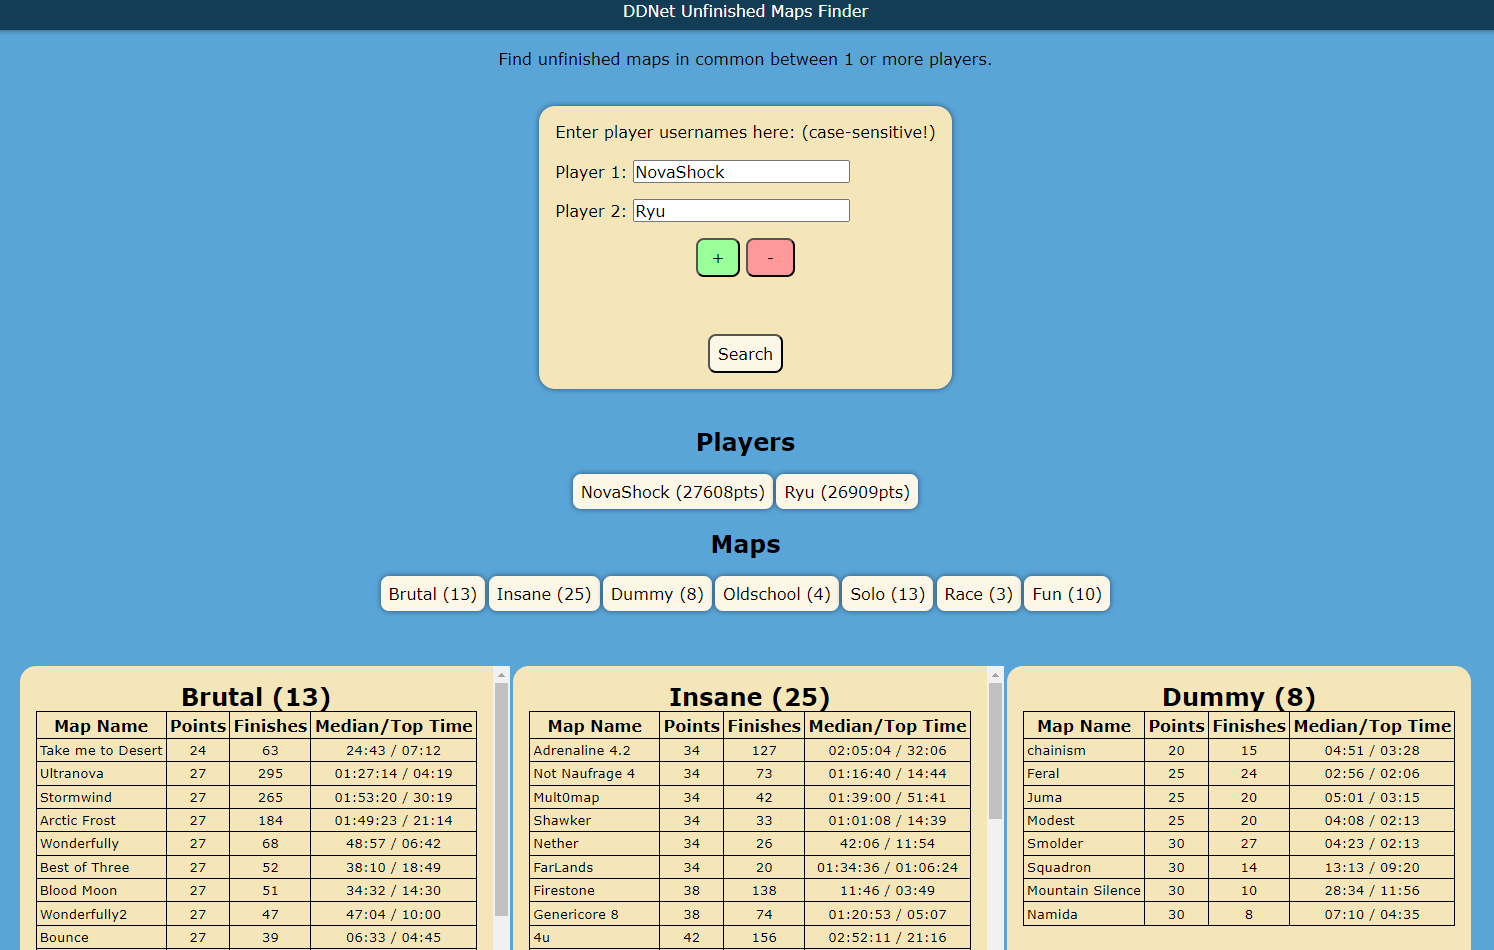Click the Brutal table scrollbar thumb
1494x950 pixels.
(502, 800)
